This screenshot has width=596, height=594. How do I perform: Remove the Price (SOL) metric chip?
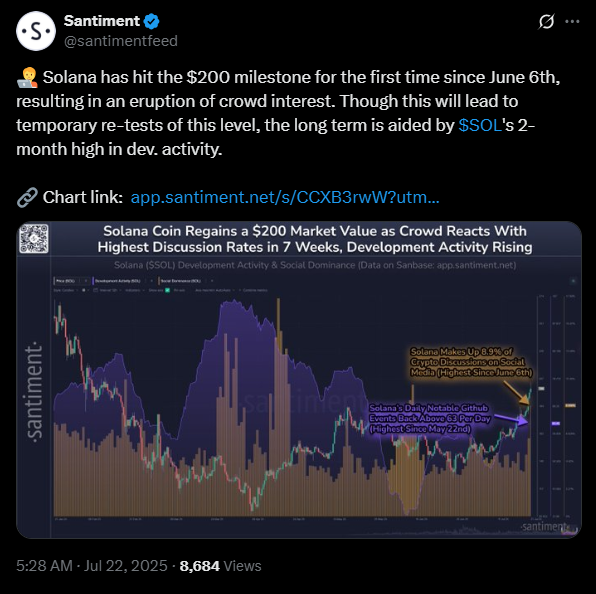point(86,281)
